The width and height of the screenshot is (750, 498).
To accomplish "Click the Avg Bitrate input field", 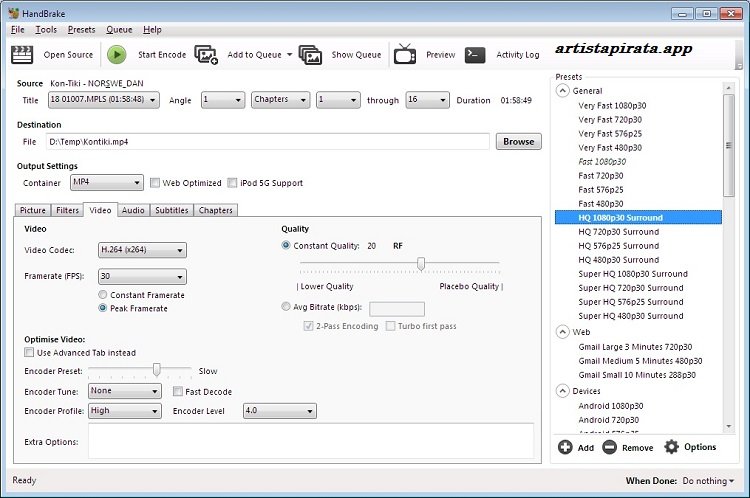I will 397,309.
